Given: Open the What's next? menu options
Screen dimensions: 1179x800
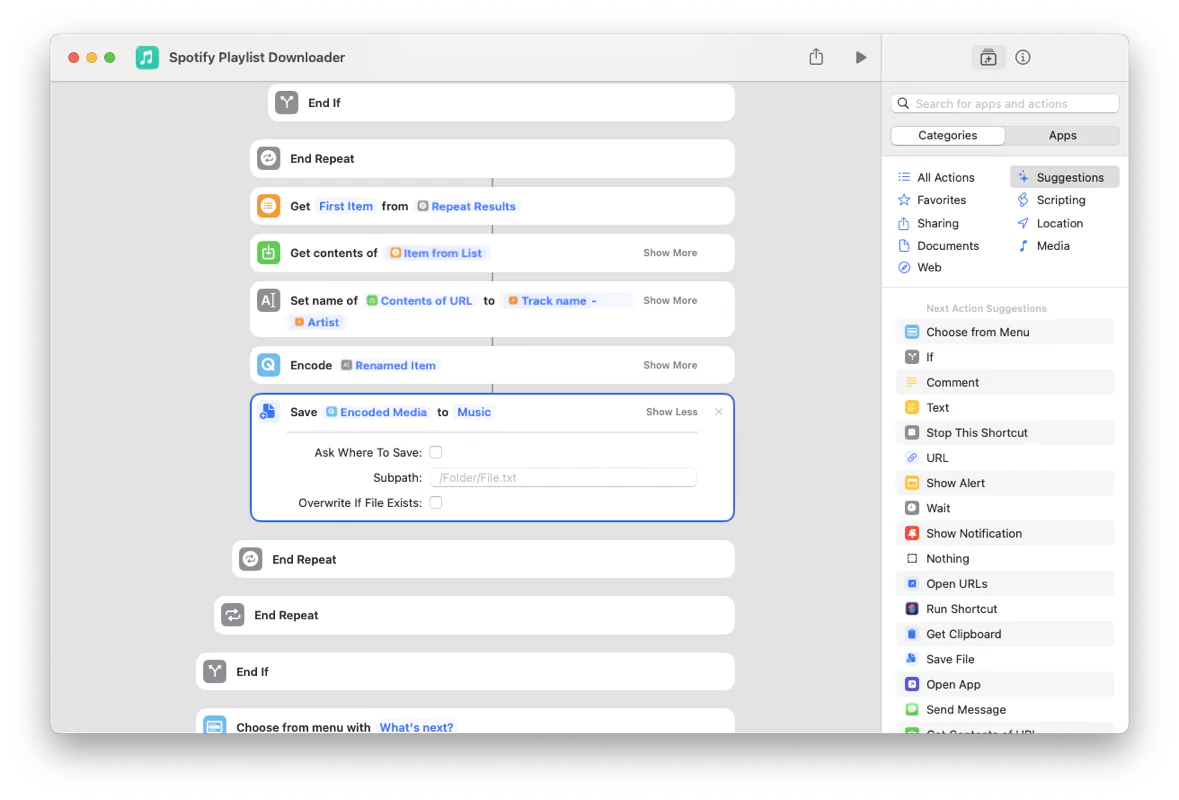Looking at the screenshot, I should [416, 727].
